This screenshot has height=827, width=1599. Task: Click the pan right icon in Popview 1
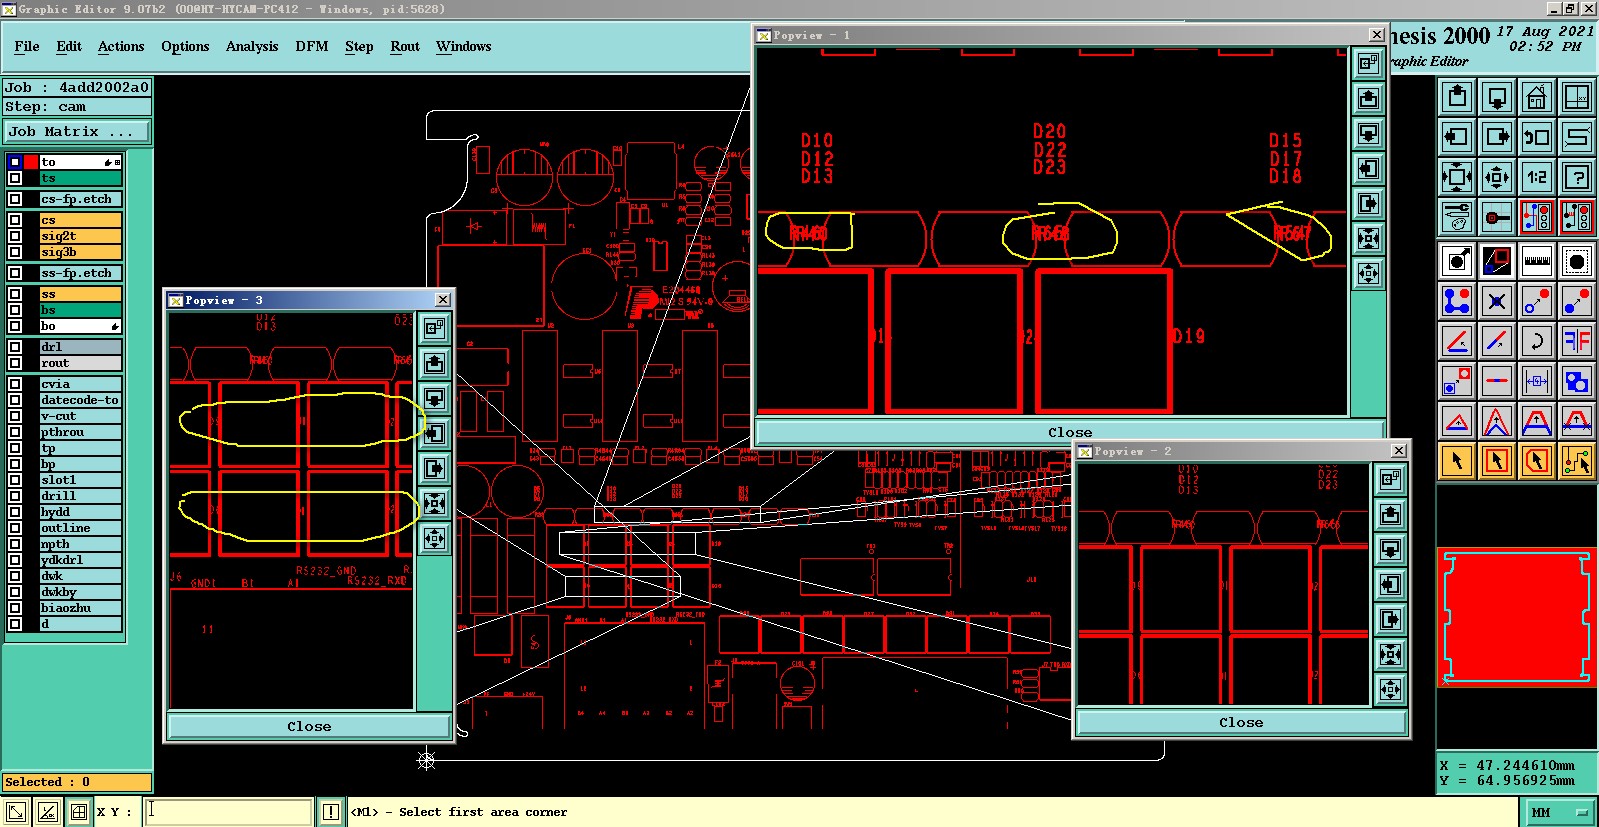point(1369,203)
